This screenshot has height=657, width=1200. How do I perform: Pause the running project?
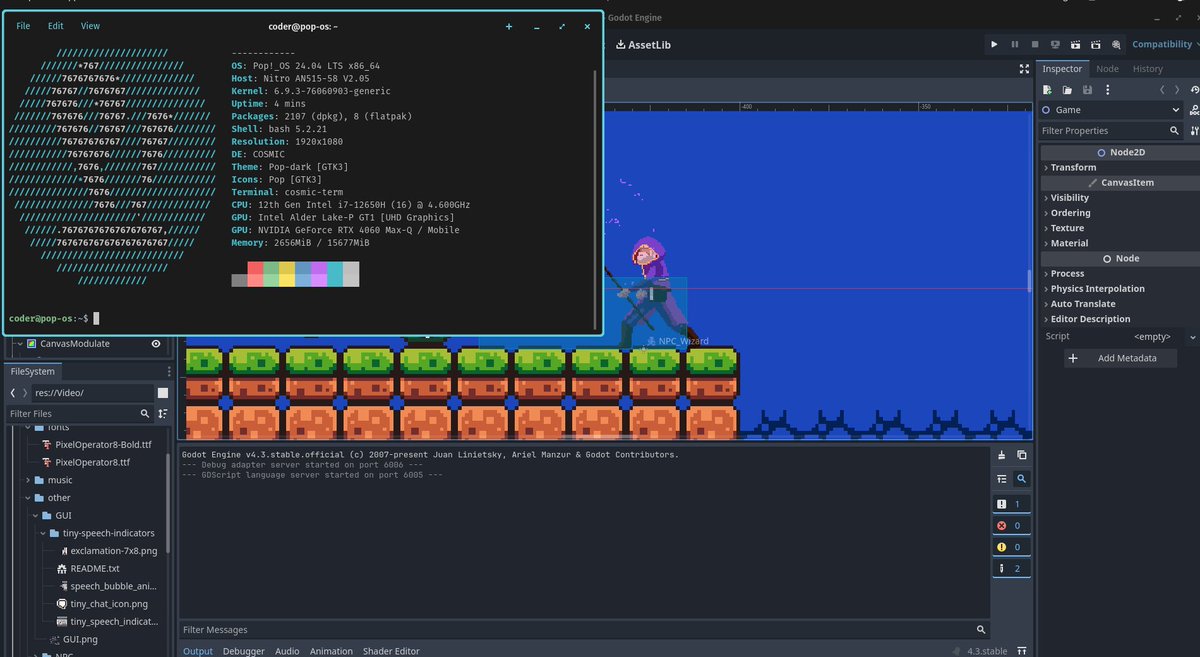point(1015,44)
